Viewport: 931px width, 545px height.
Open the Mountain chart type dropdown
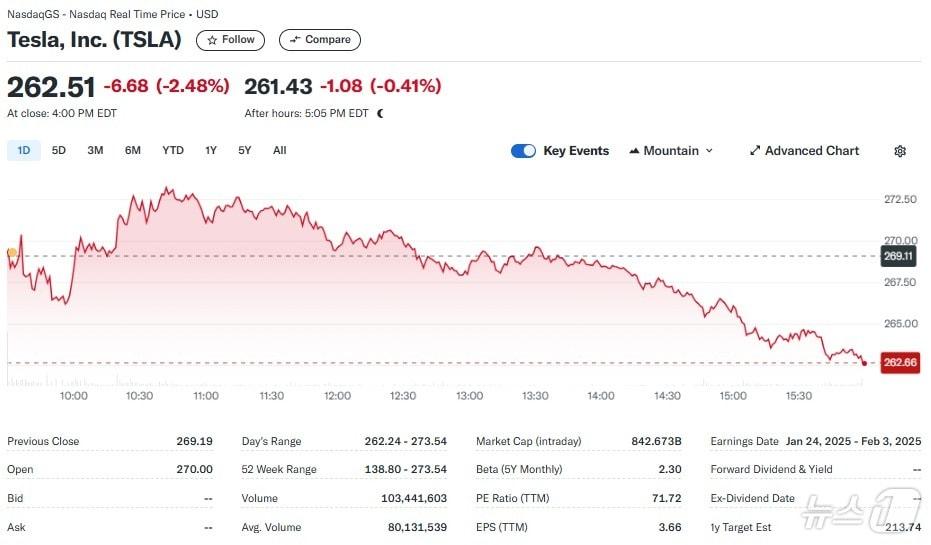click(x=671, y=151)
